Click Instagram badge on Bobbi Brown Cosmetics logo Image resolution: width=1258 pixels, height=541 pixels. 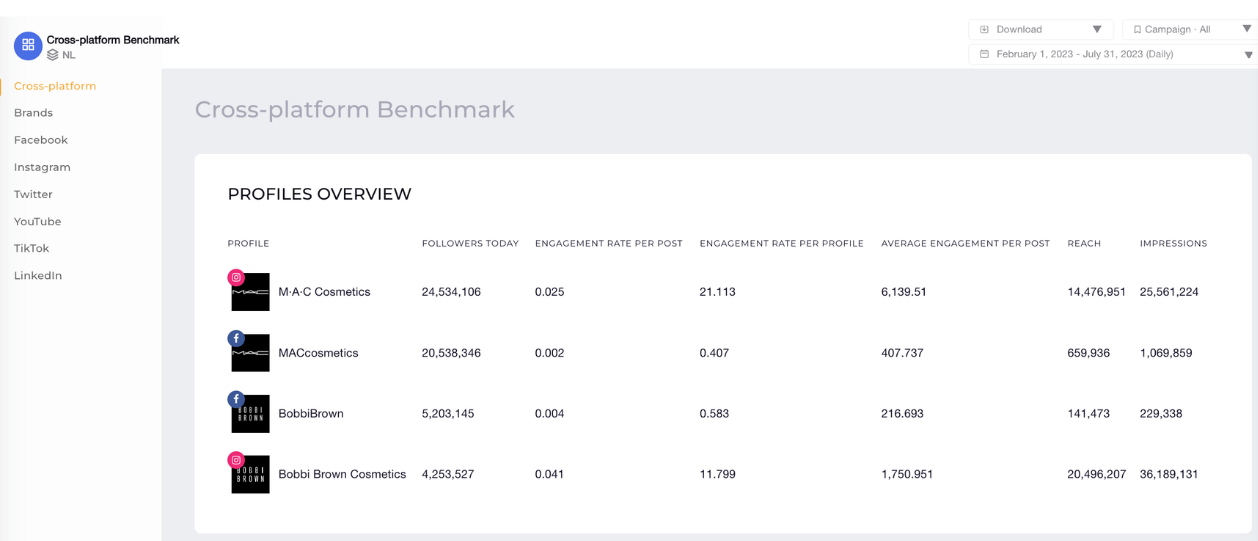coord(236,460)
